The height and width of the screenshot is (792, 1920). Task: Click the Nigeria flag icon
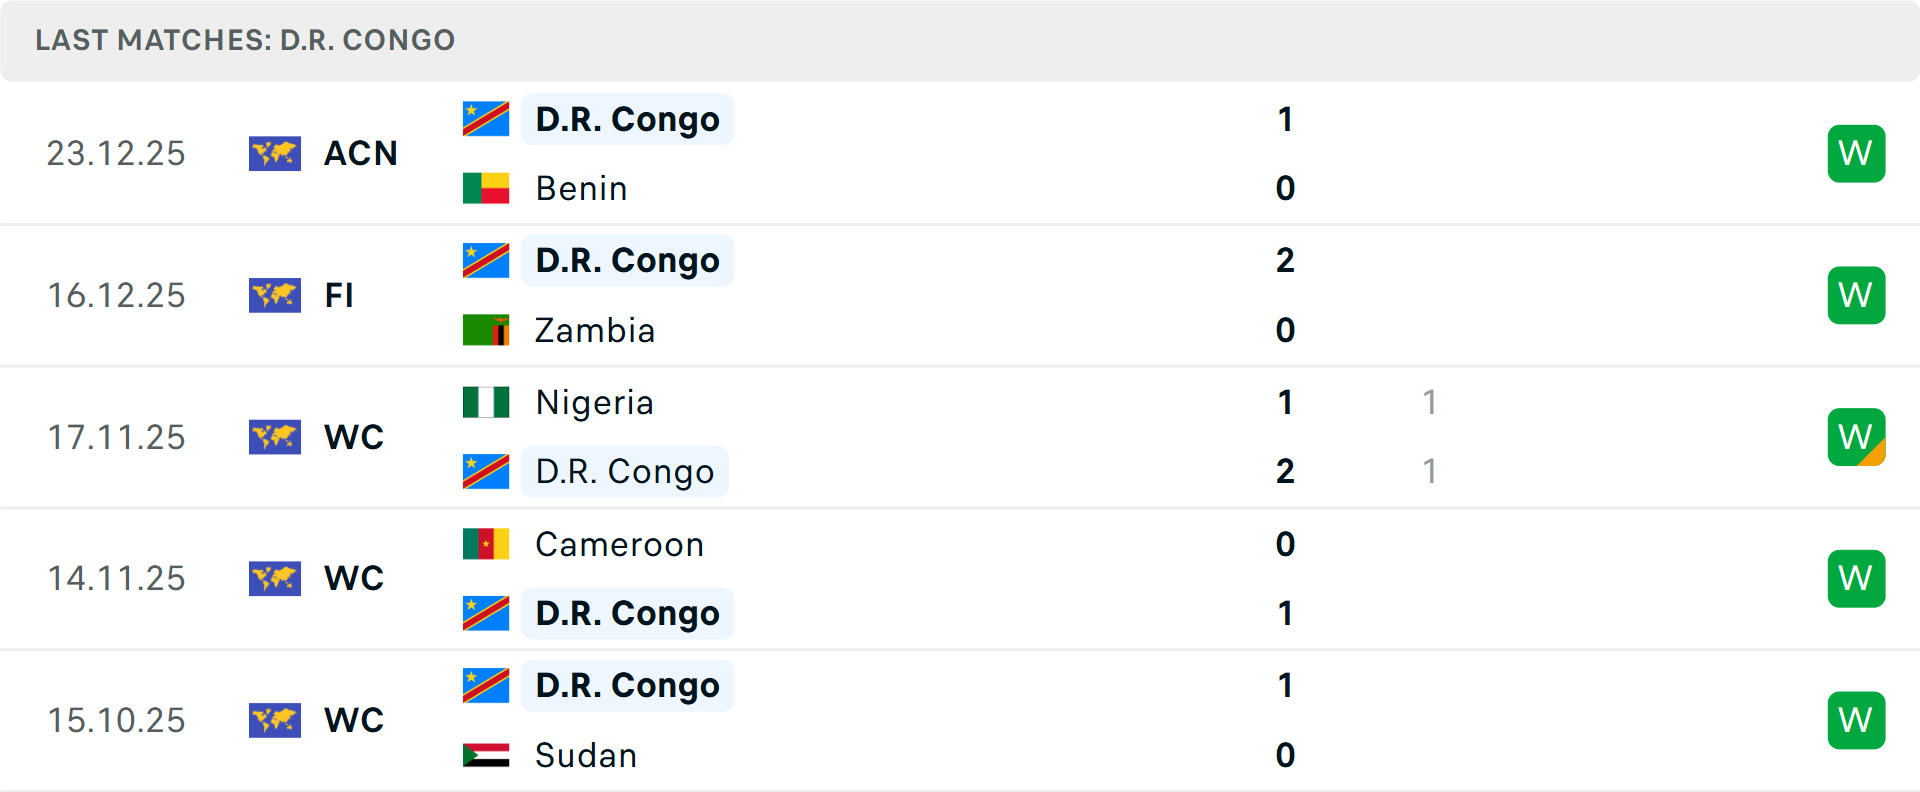pyautogui.click(x=486, y=402)
